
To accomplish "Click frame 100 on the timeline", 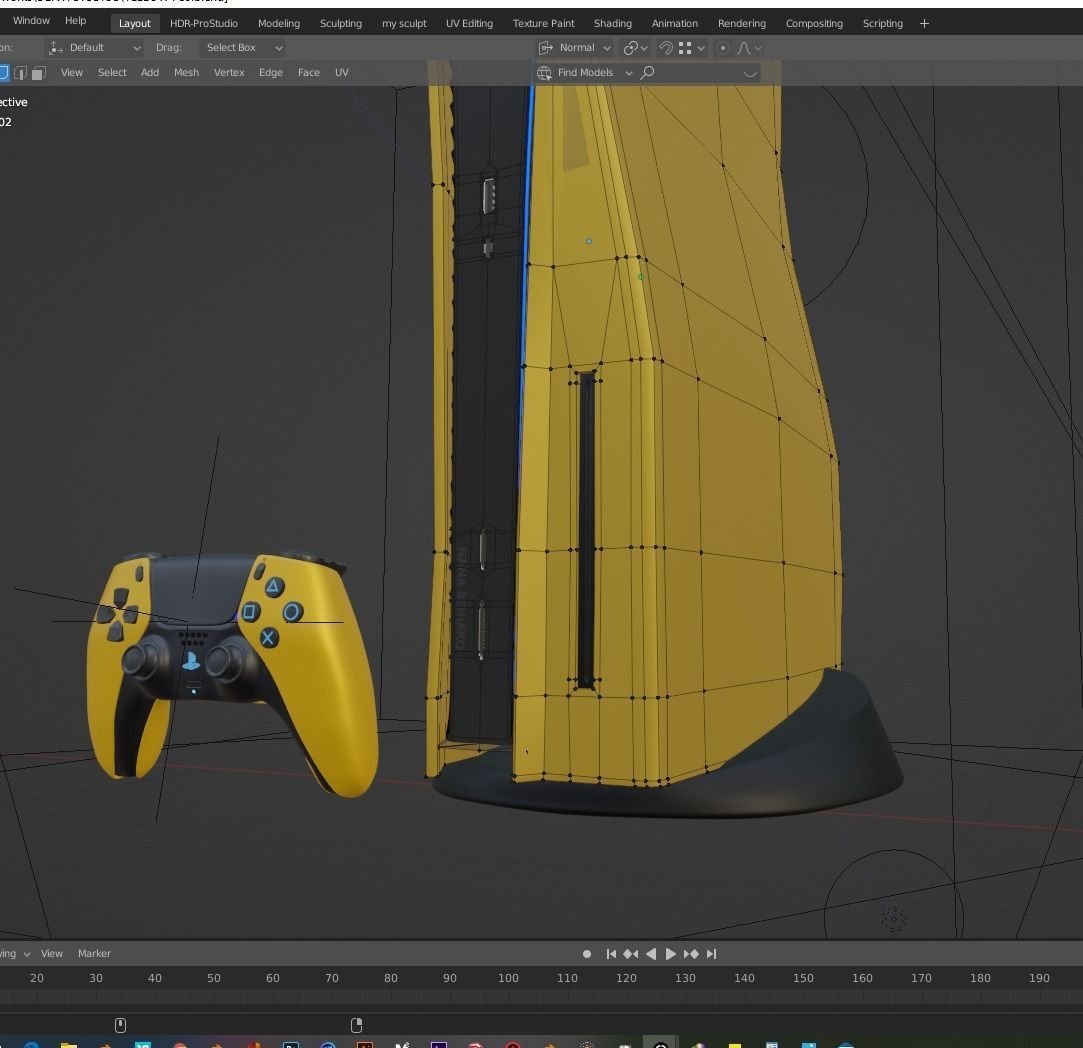I will [x=508, y=978].
